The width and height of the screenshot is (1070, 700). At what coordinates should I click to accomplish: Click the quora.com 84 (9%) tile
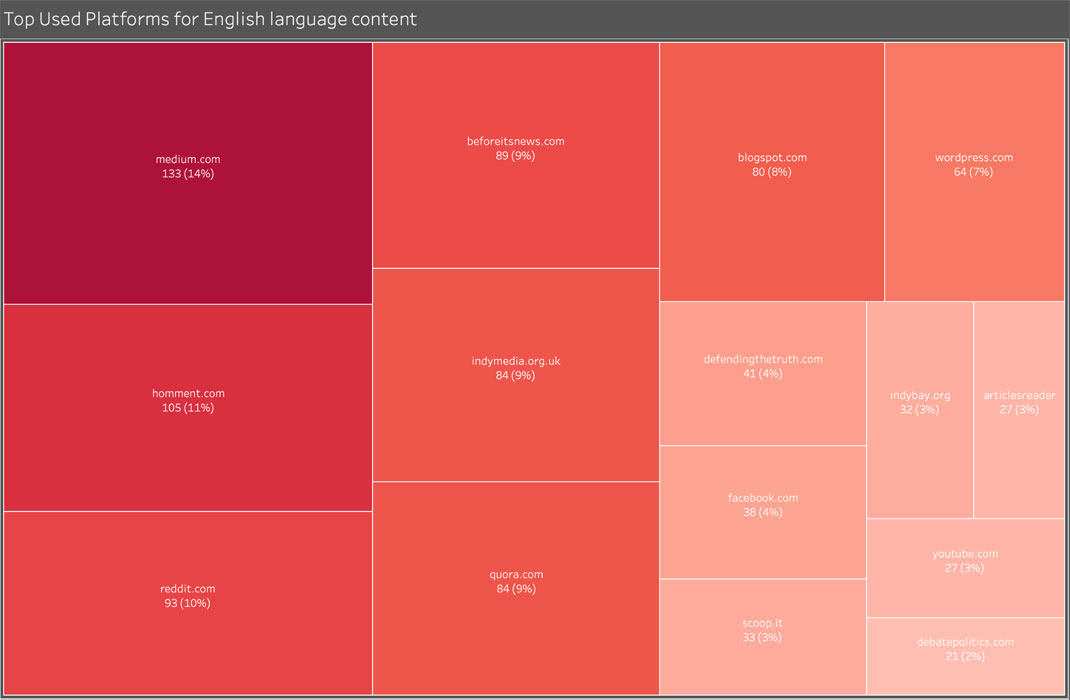516,588
